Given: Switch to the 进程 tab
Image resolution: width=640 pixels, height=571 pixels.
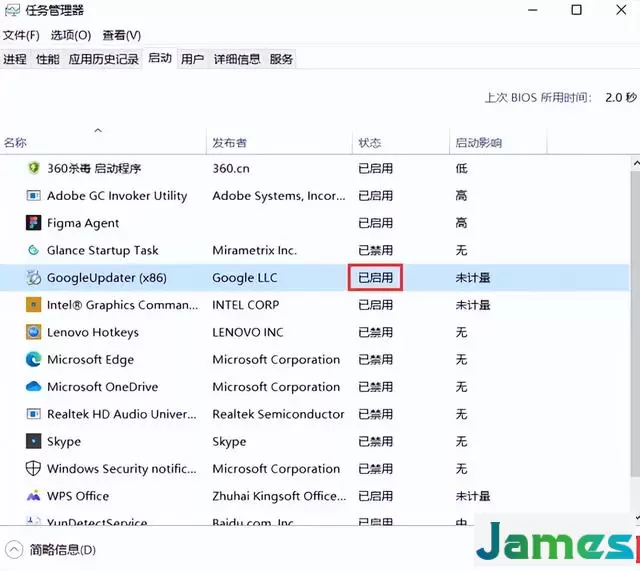Looking at the screenshot, I should 15,59.
